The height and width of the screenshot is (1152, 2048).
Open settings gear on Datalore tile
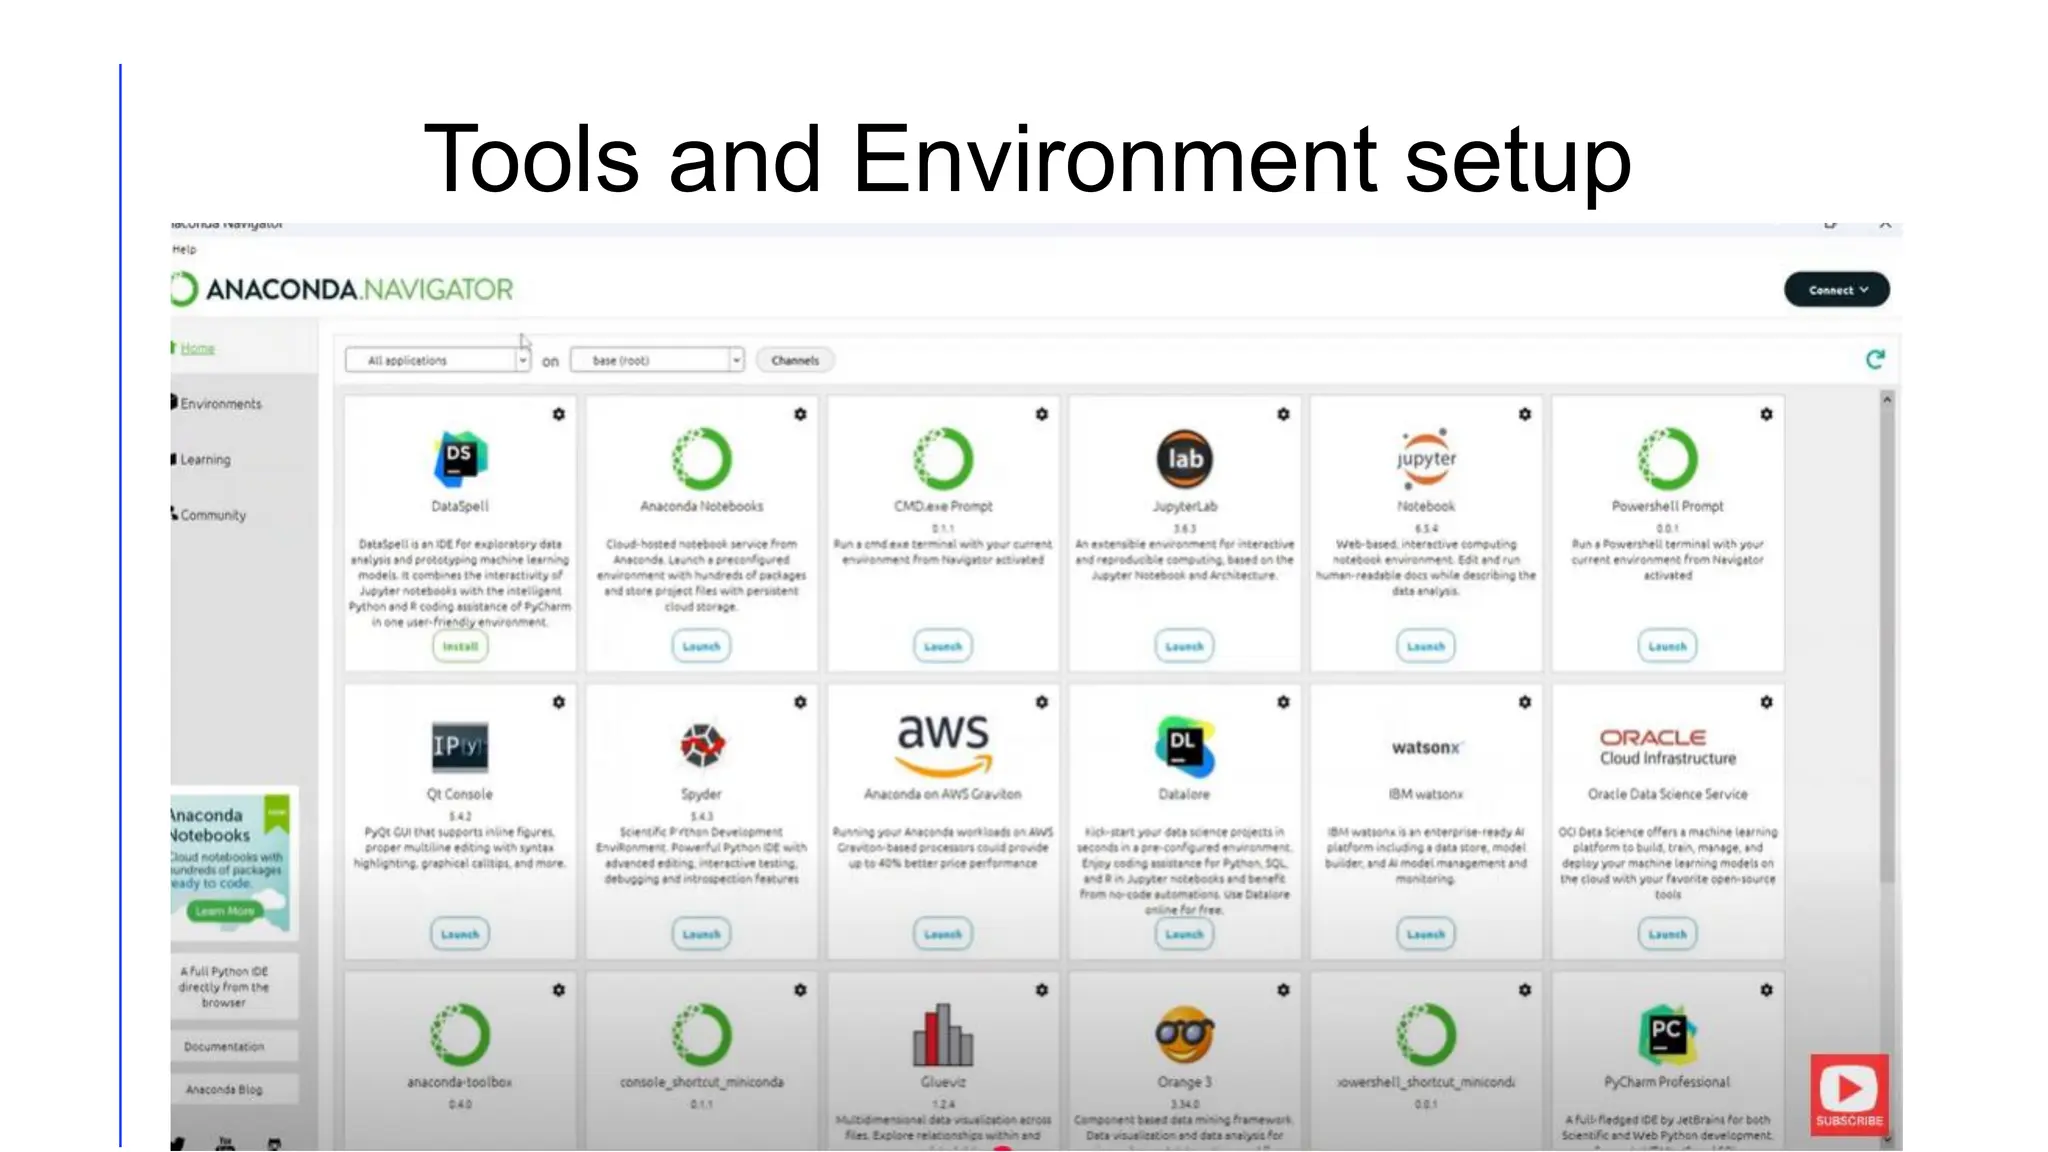[x=1283, y=702]
